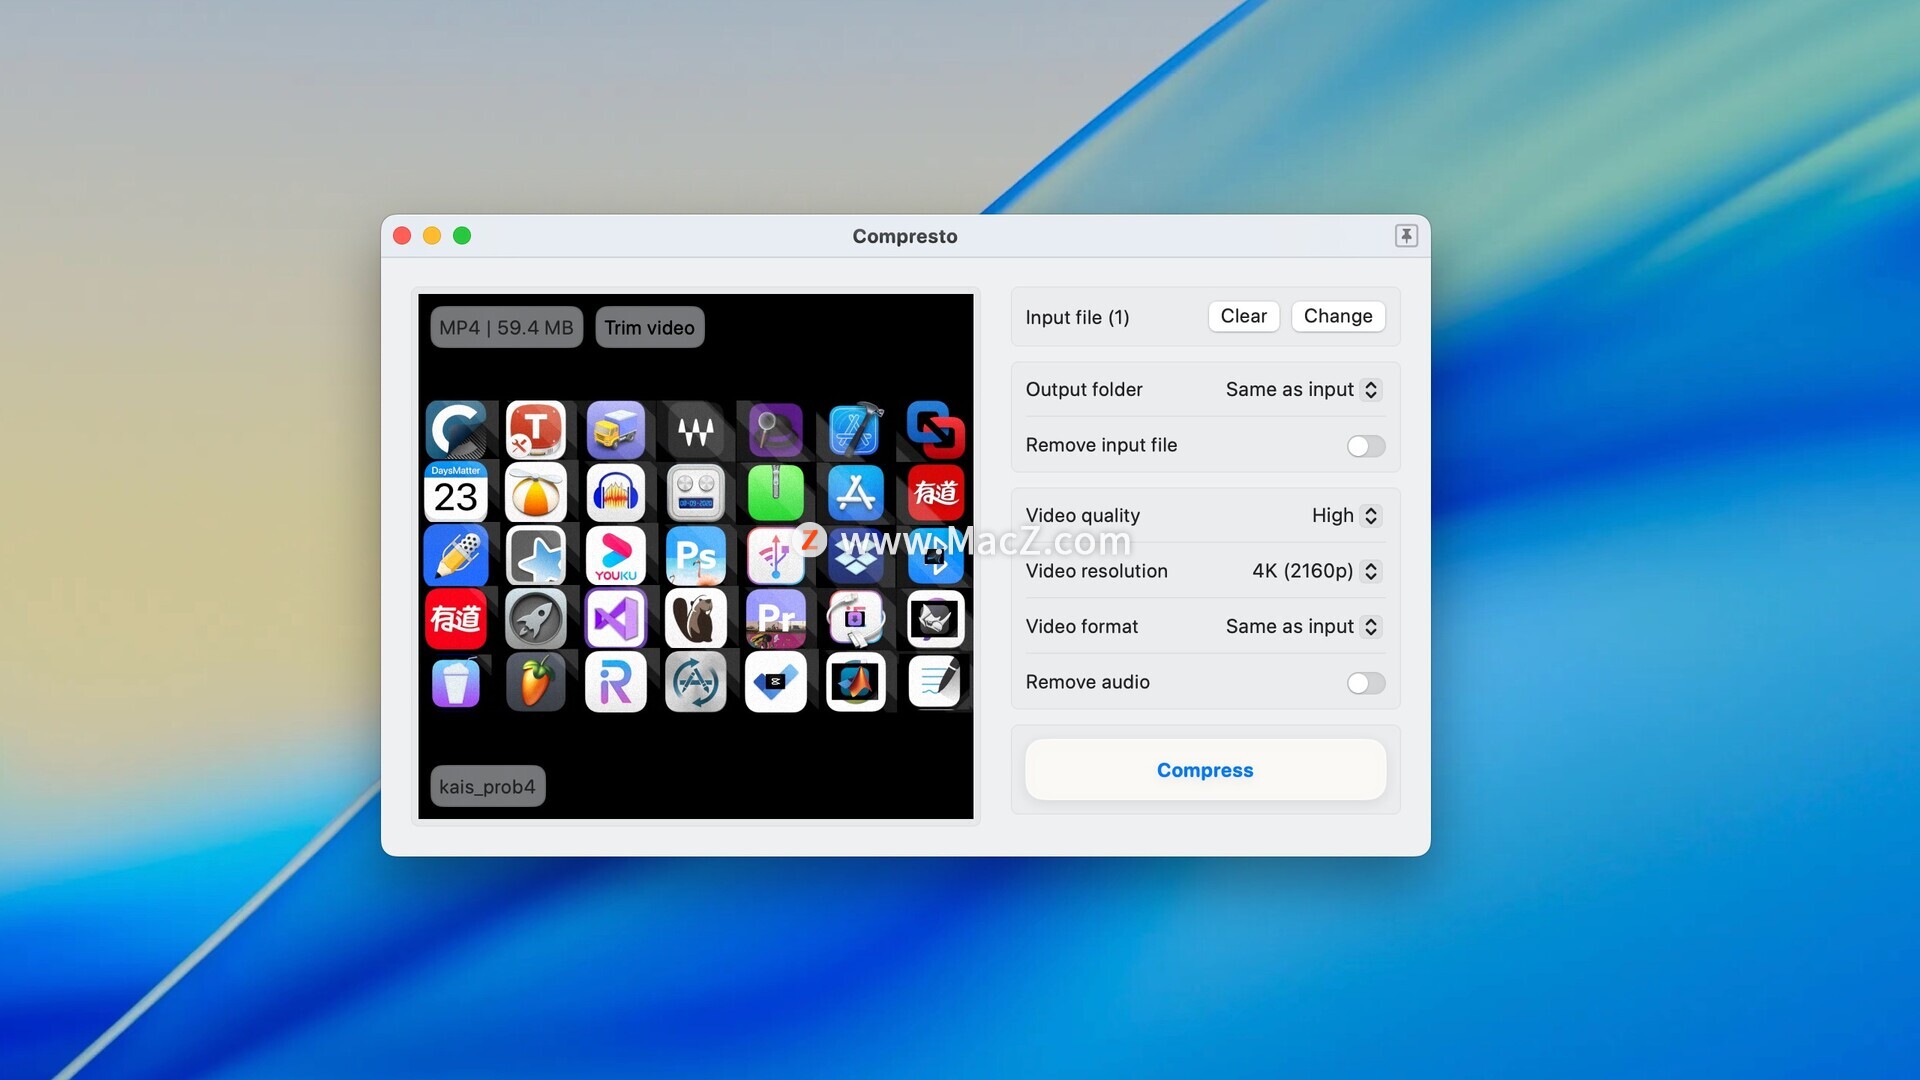Click the Visual Studio icon in preview
Screen dimensions: 1920x1080
point(615,619)
